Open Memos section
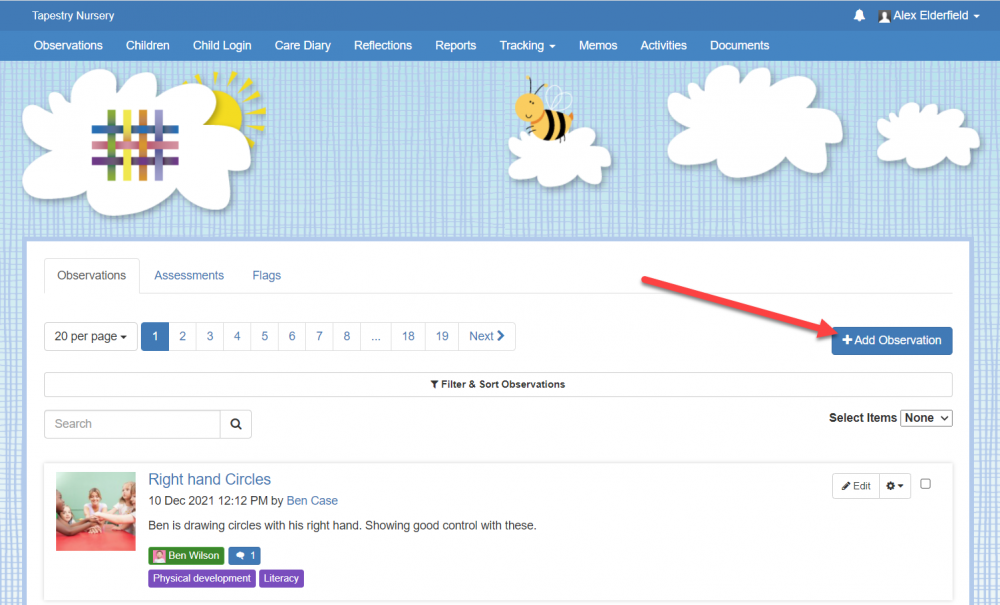This screenshot has width=1000, height=605. pos(598,45)
